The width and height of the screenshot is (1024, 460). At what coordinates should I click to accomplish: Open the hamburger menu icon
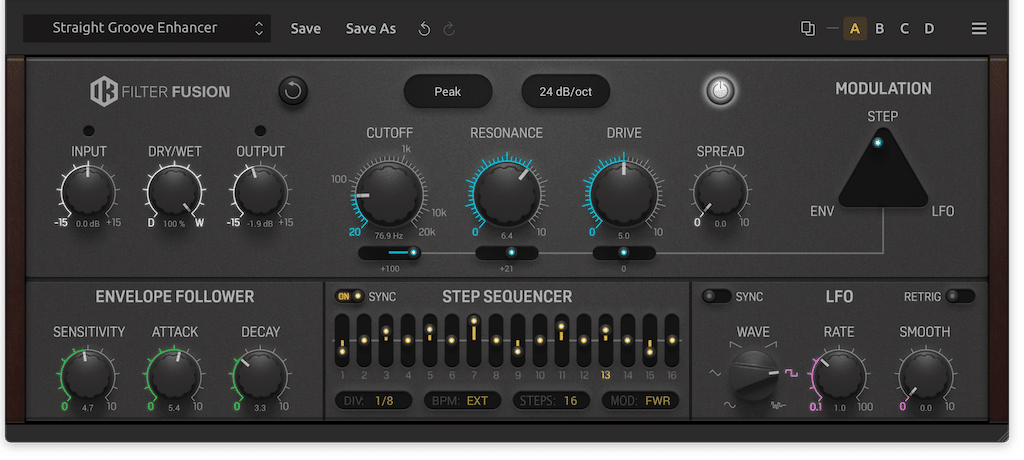click(978, 29)
